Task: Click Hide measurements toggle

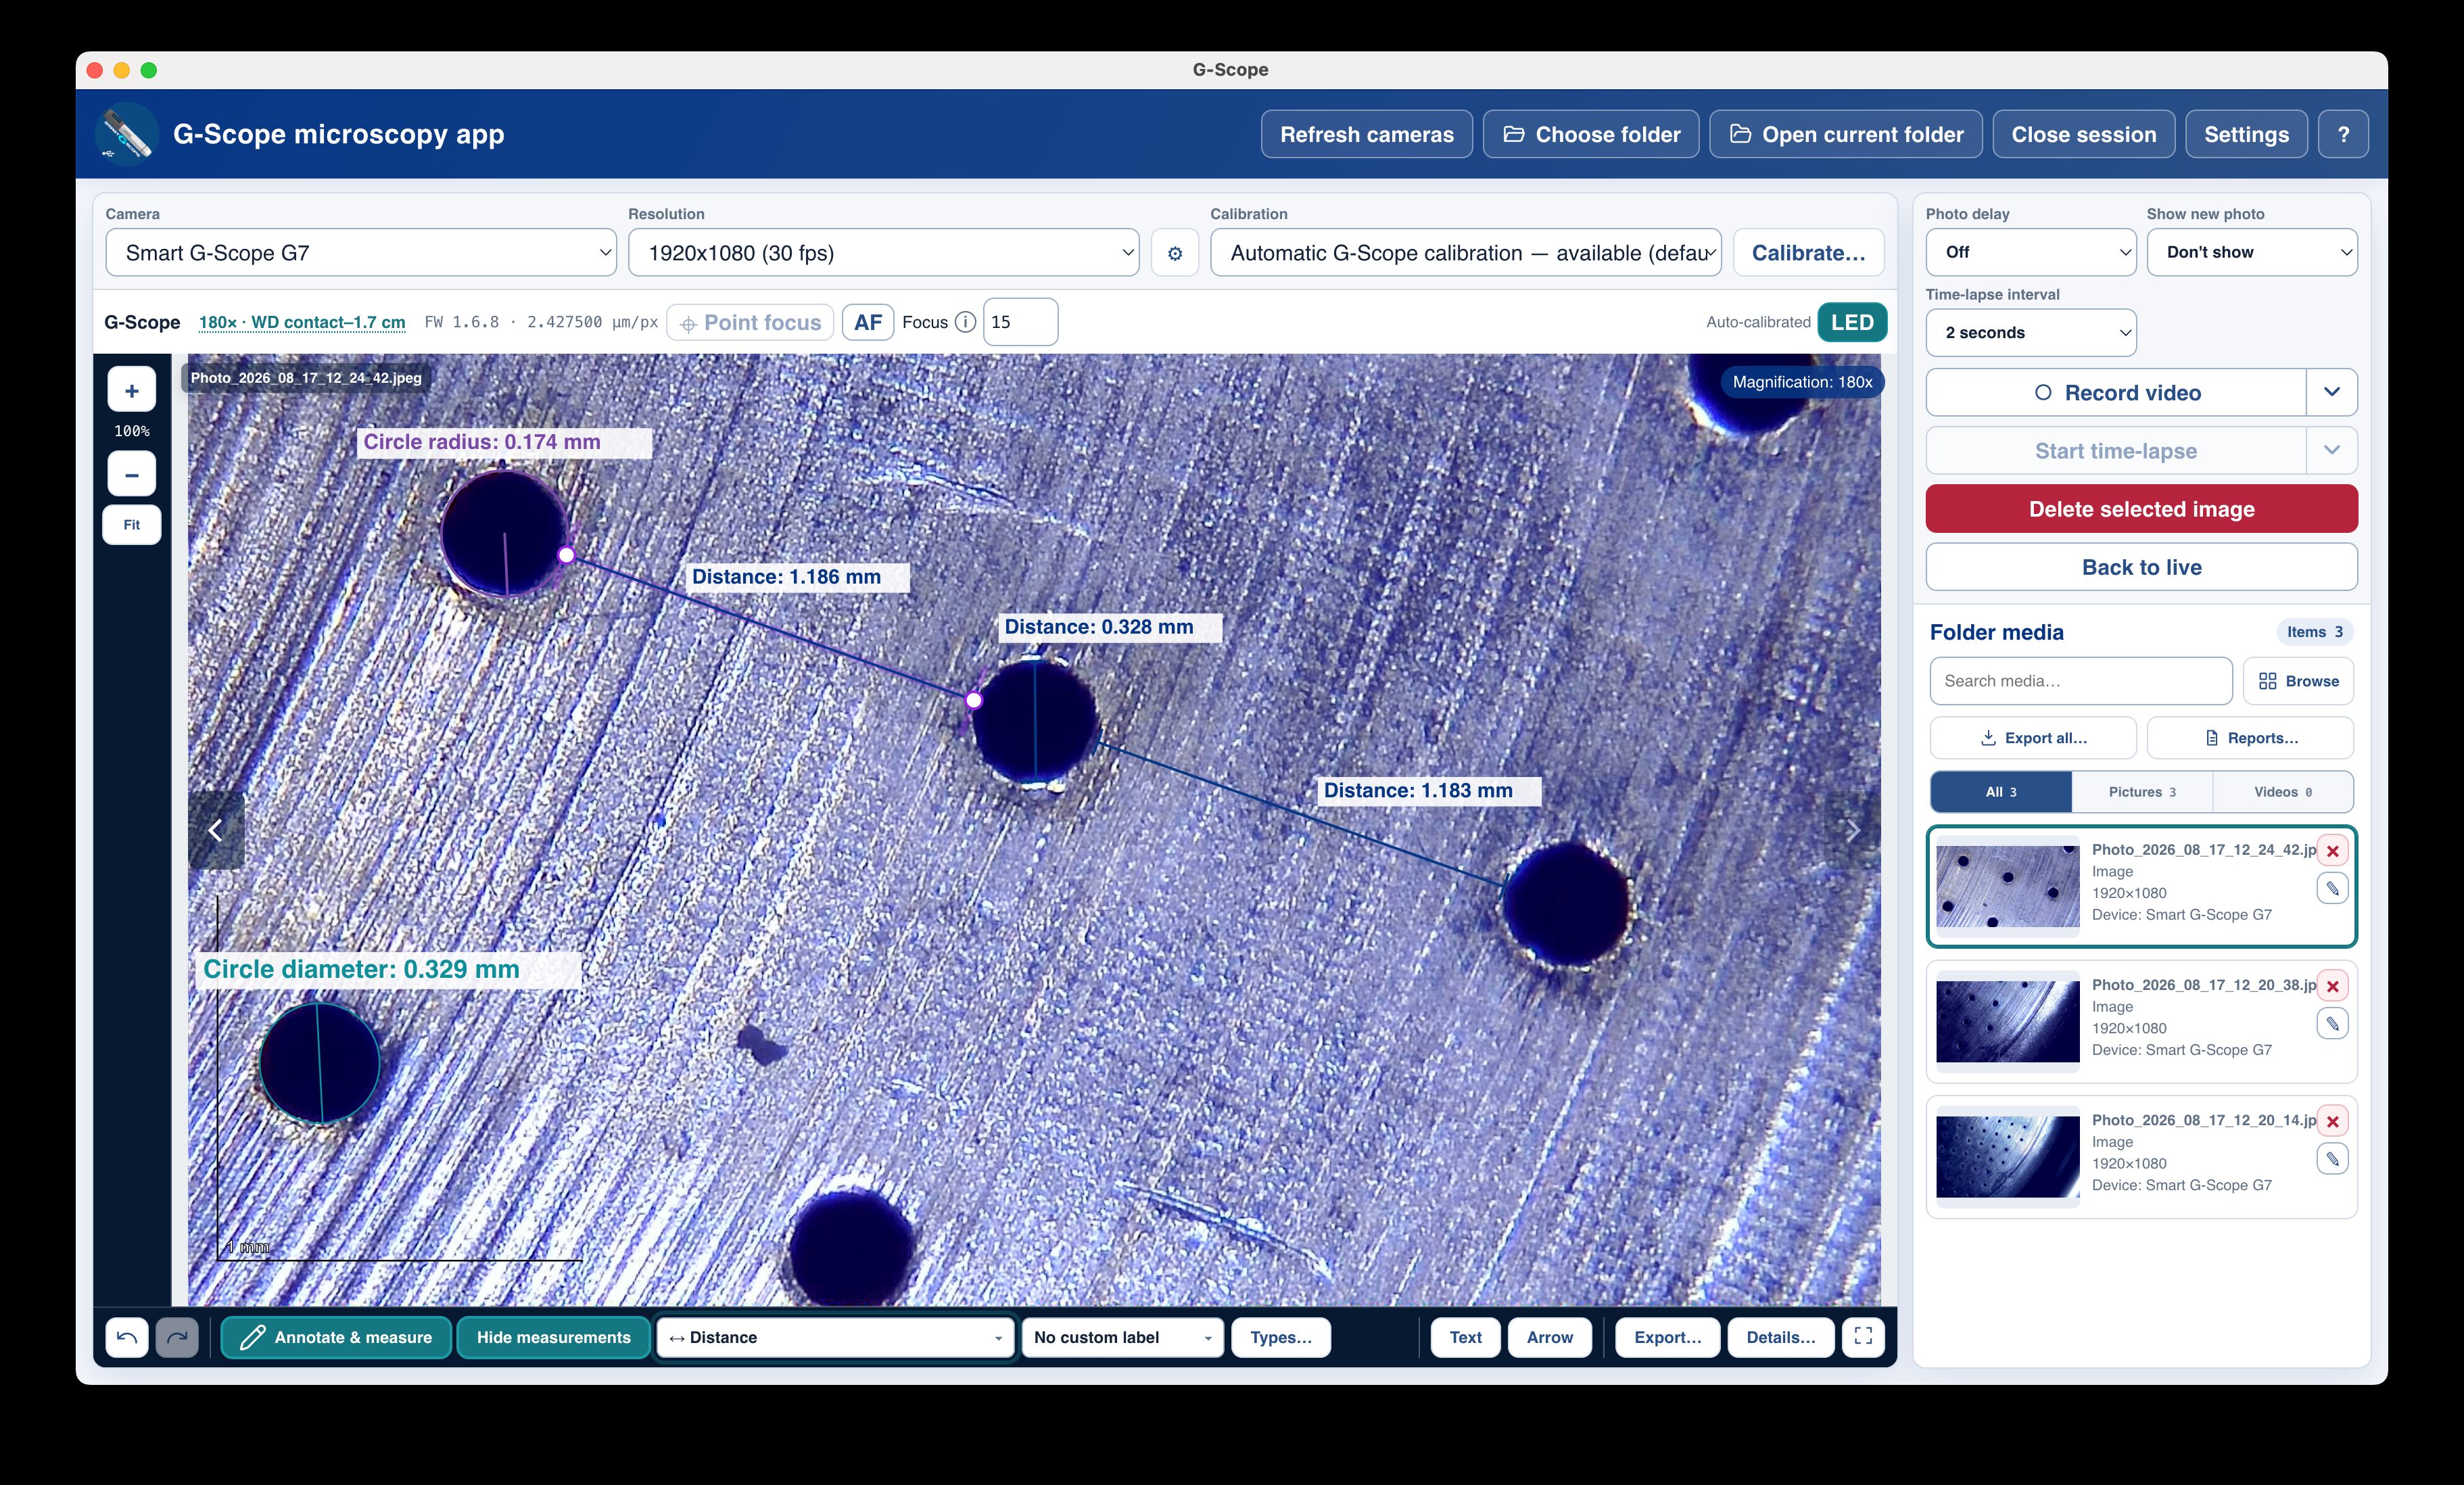Action: (x=553, y=1337)
